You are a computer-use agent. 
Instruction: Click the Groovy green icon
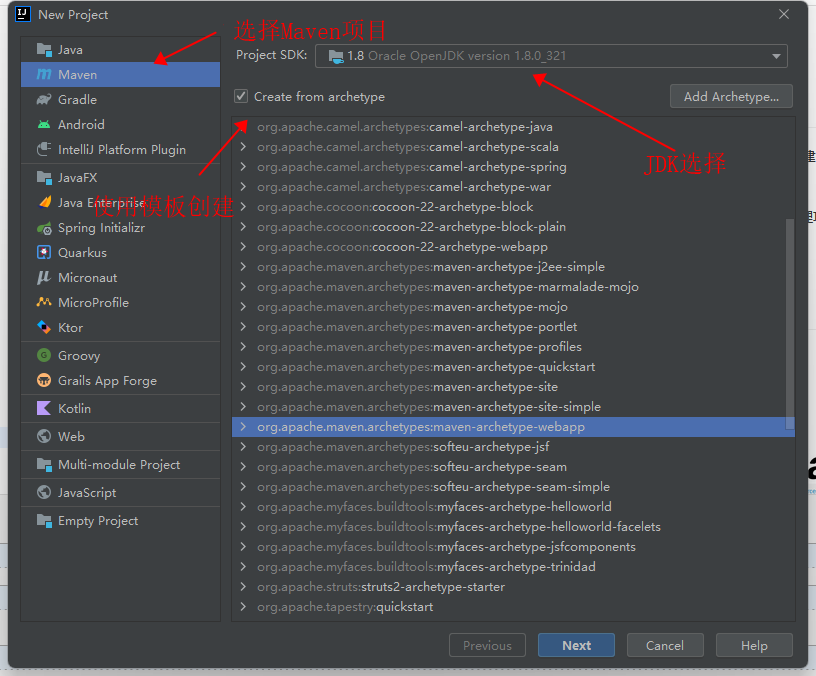point(44,356)
